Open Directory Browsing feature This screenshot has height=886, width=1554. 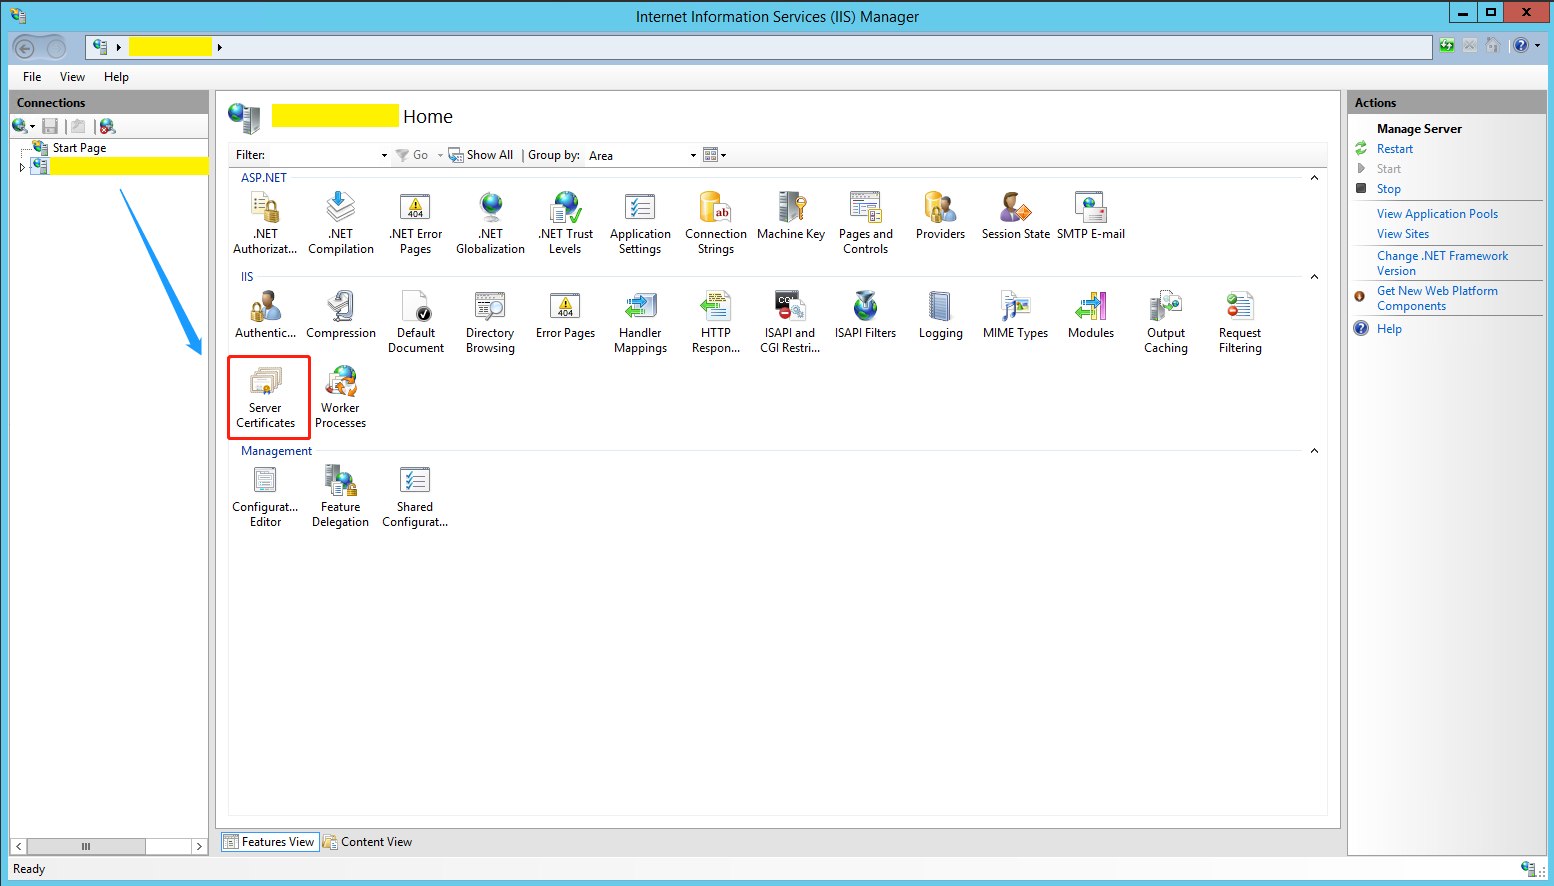[x=490, y=322]
